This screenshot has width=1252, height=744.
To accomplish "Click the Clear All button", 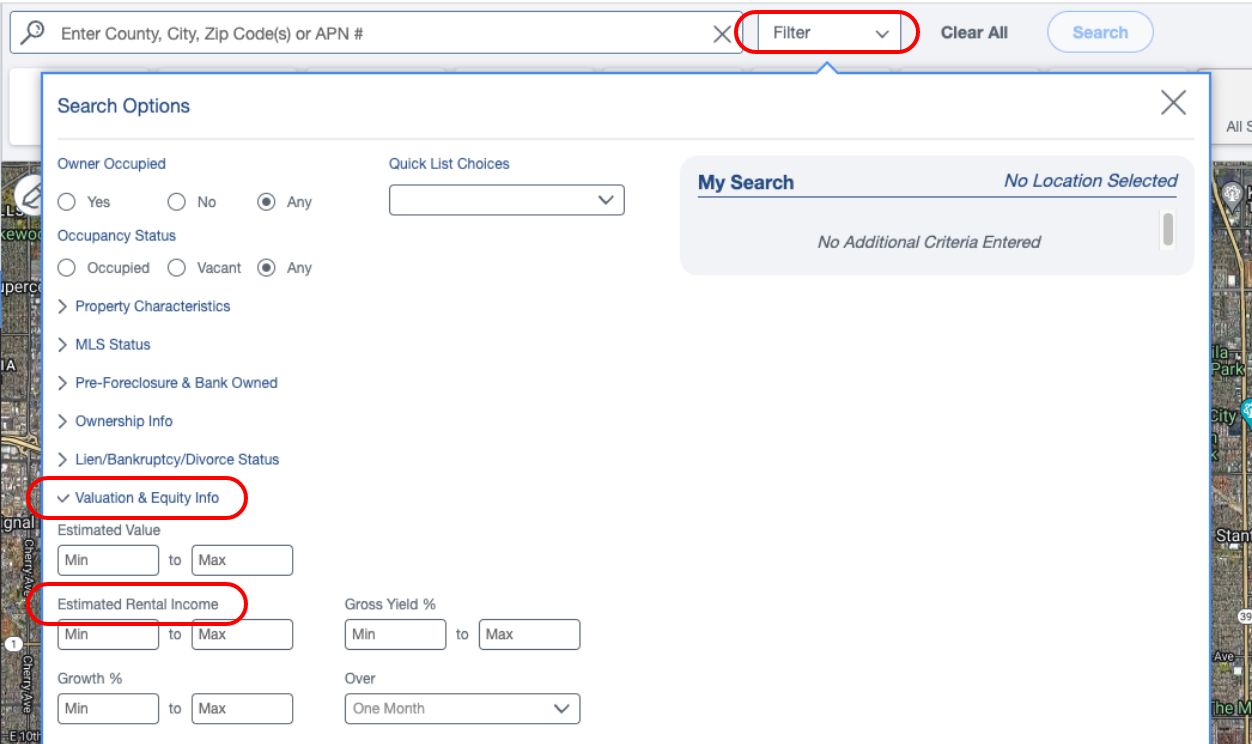I will [974, 32].
